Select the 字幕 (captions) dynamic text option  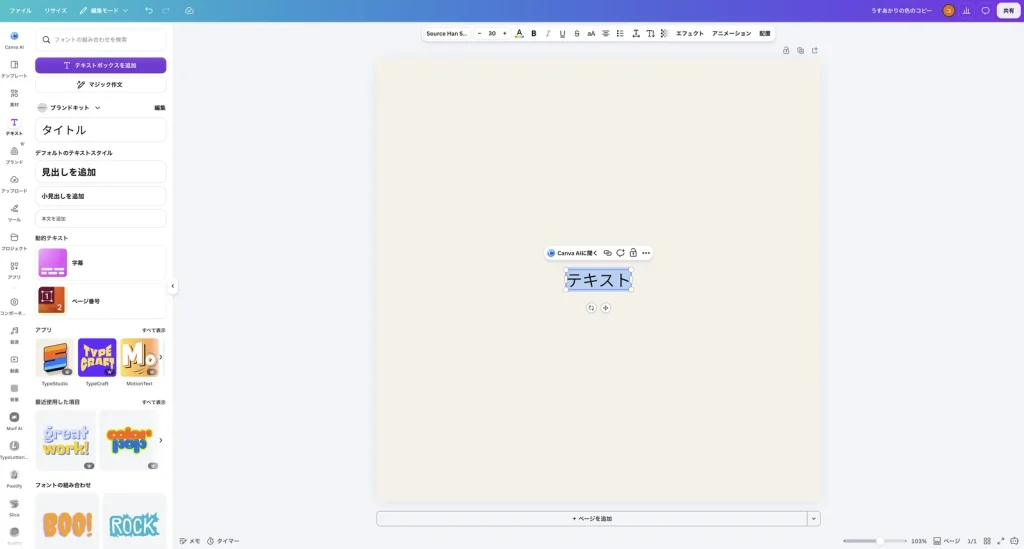[101, 263]
